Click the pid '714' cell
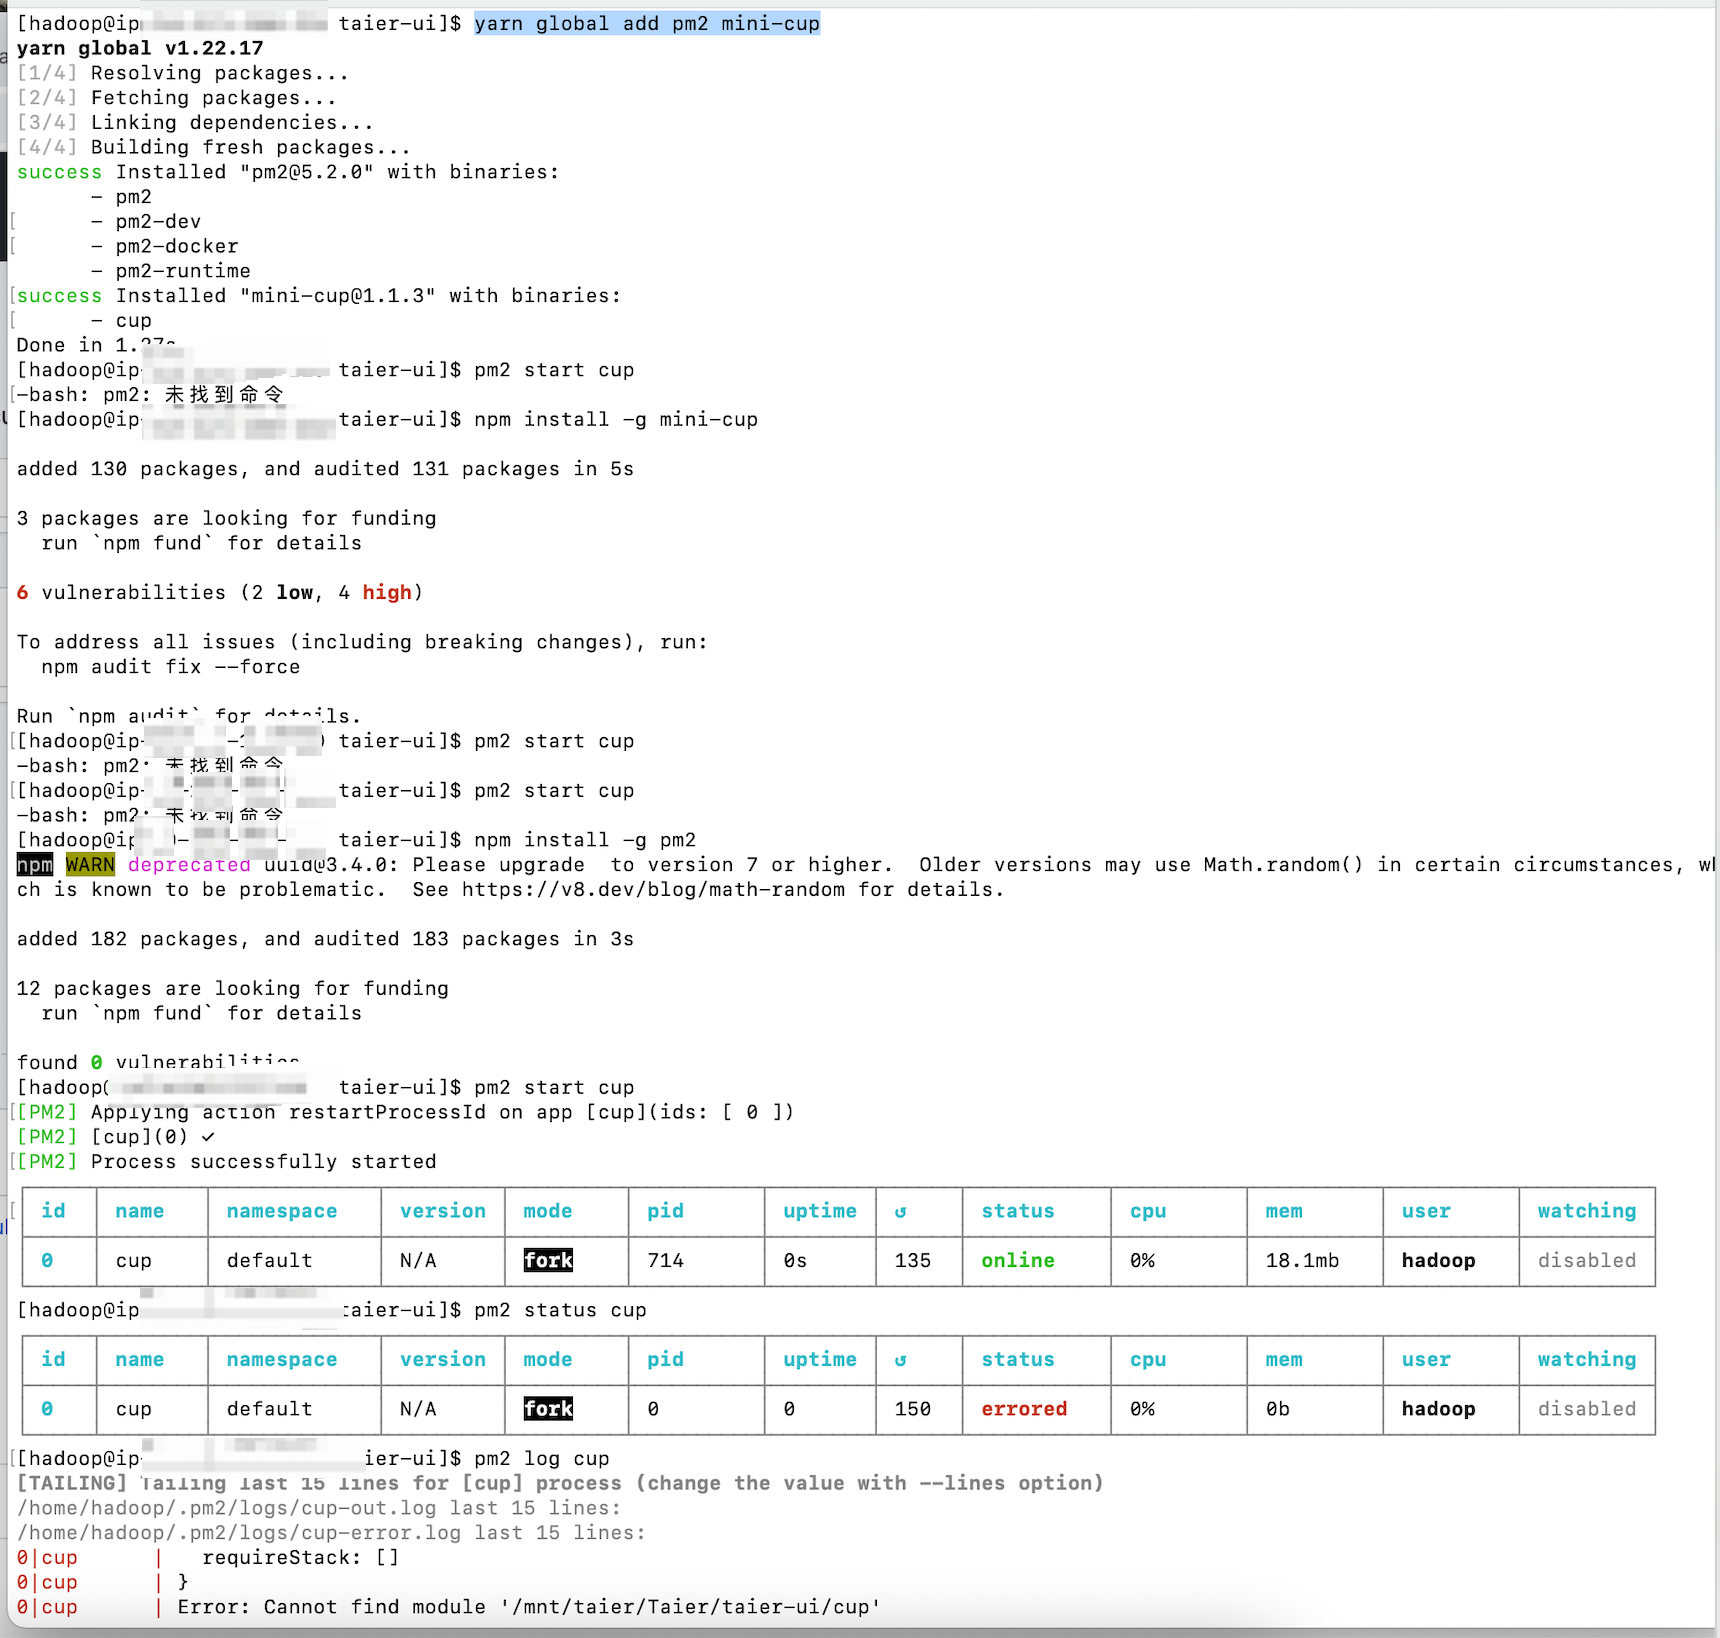This screenshot has height=1638, width=1720. (x=665, y=1261)
